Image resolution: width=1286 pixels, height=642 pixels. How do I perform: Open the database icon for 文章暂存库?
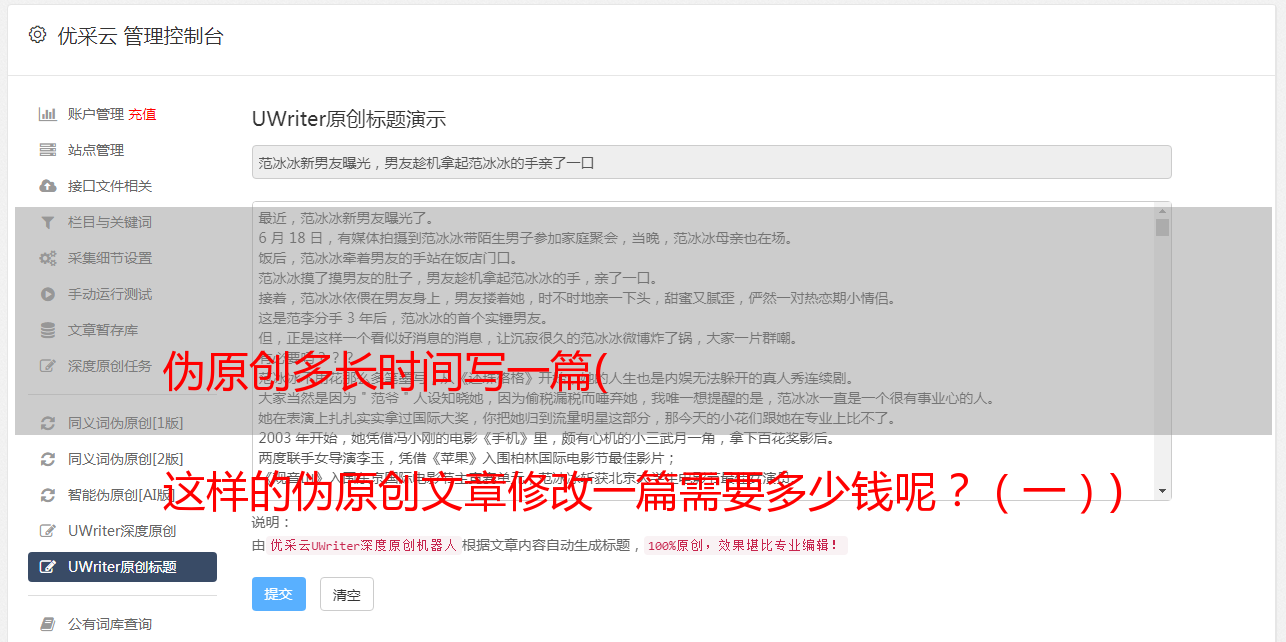click(x=47, y=330)
